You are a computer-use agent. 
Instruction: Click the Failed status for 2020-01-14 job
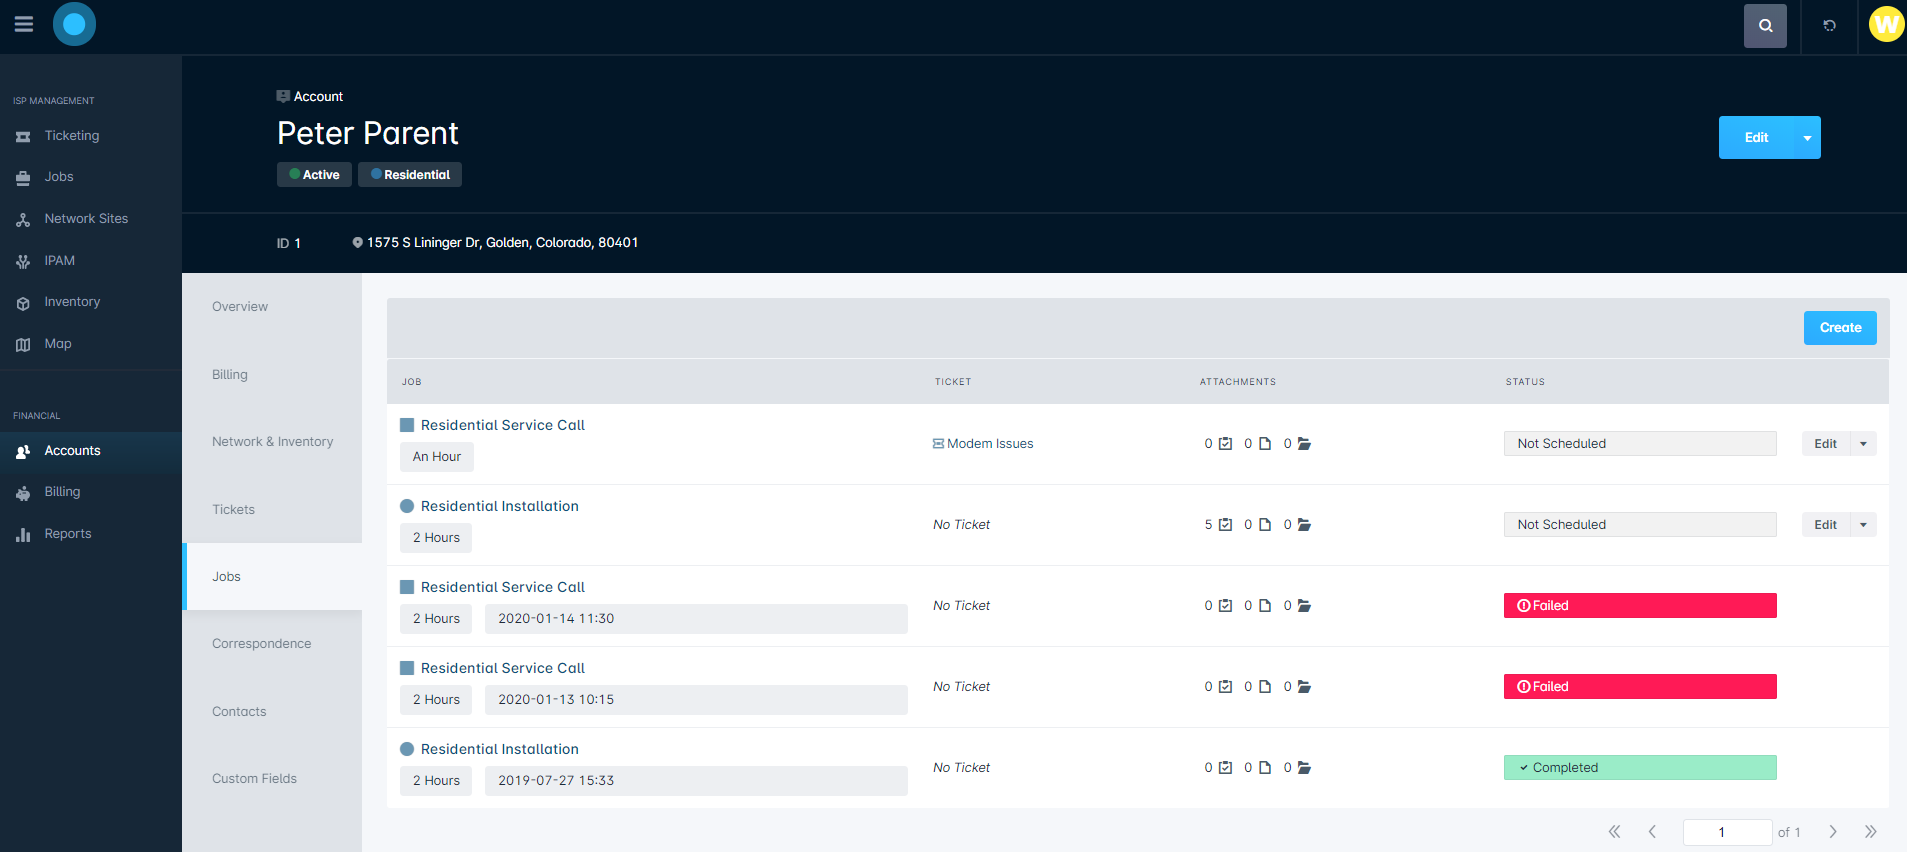coord(1640,606)
